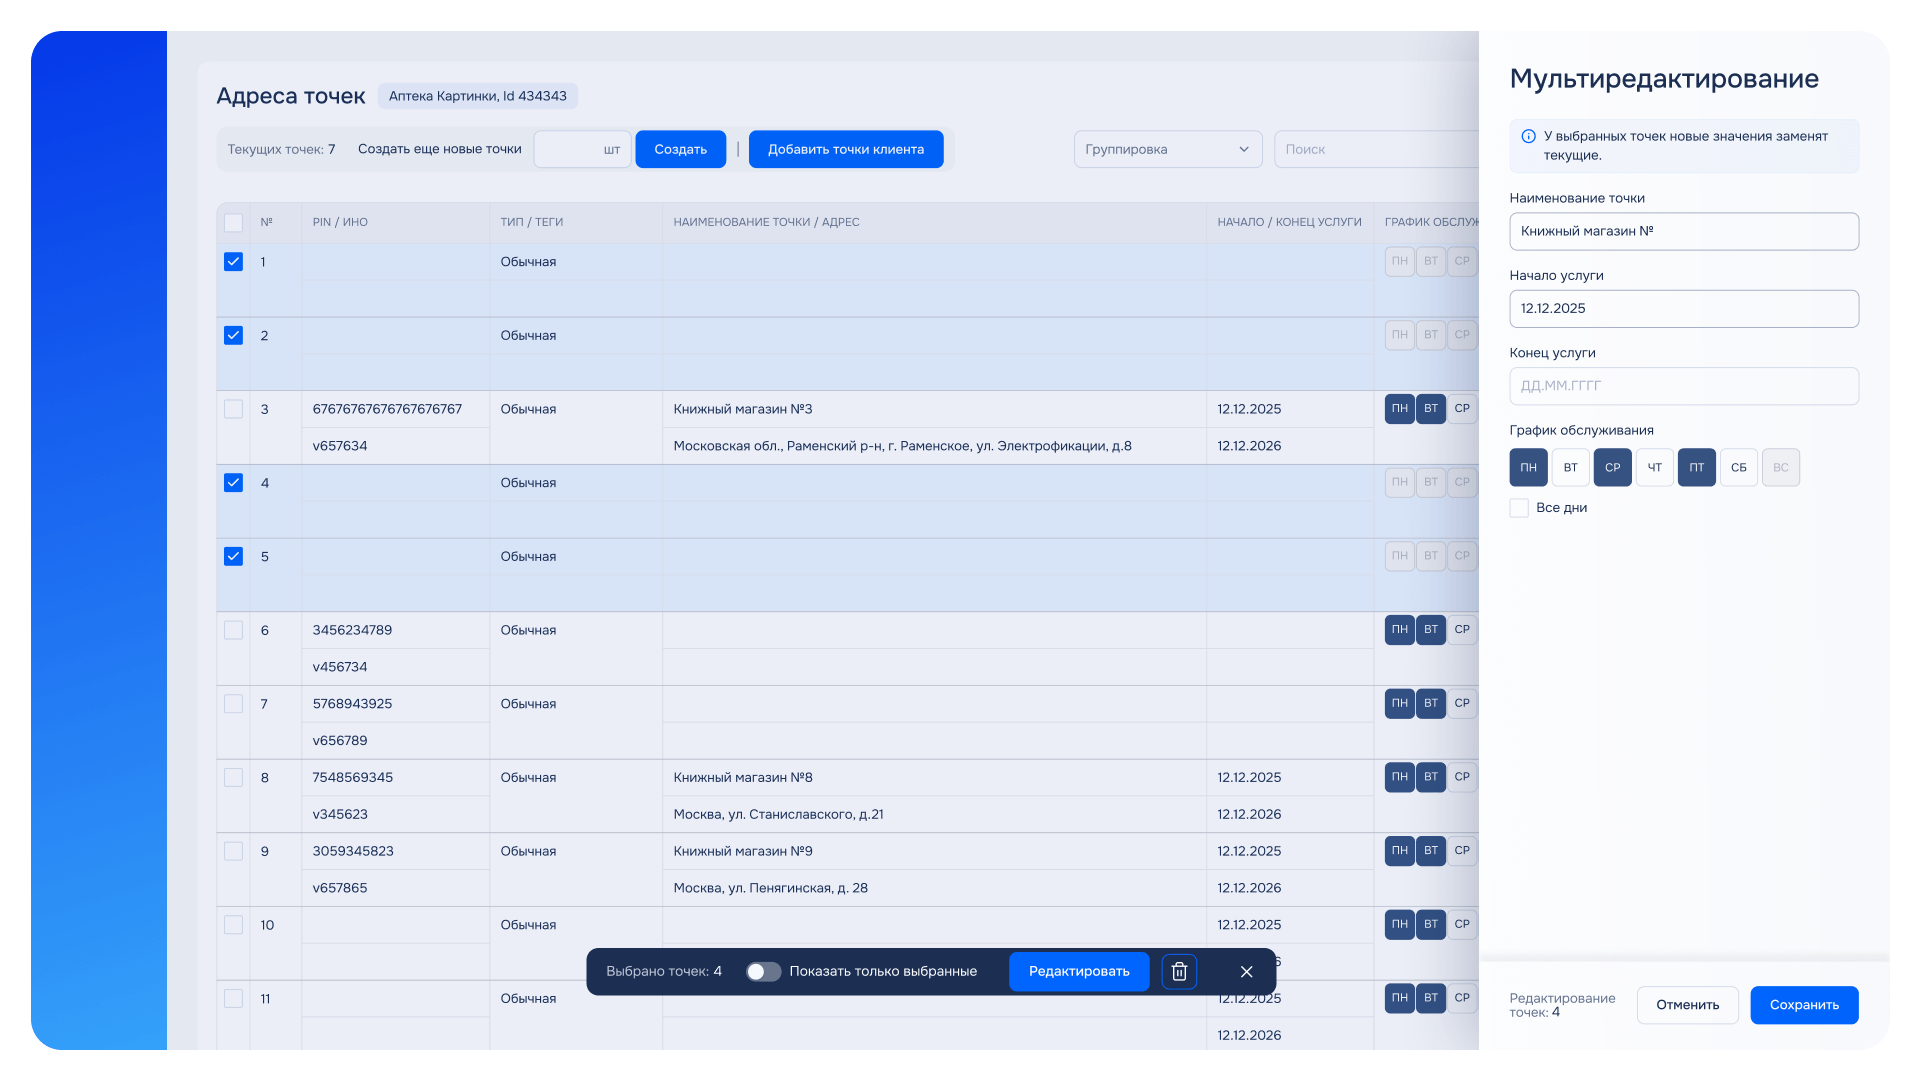The image size is (1920, 1080).
Task: Click Редактировать in selection bar
Action: coord(1078,971)
